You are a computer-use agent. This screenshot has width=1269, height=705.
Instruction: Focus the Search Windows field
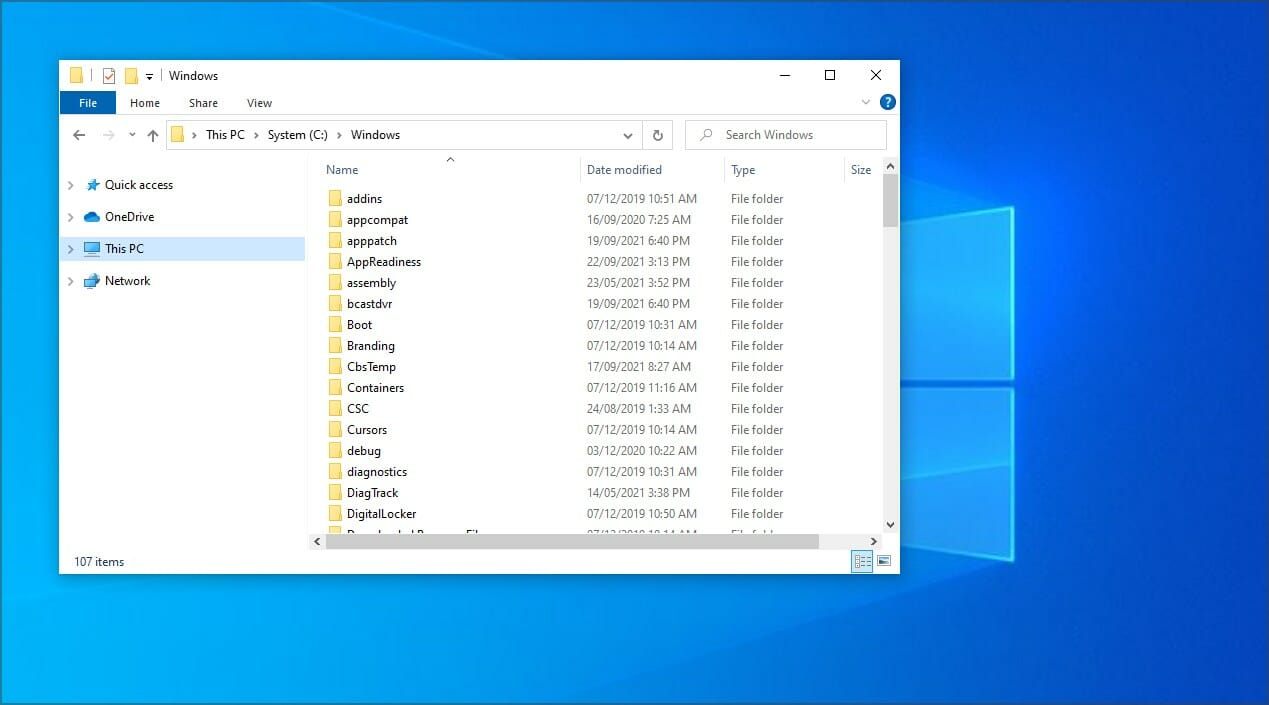pyautogui.click(x=786, y=135)
